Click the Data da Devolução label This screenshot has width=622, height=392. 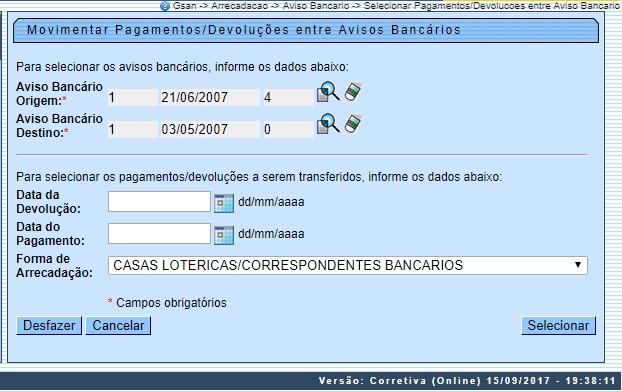(x=48, y=202)
